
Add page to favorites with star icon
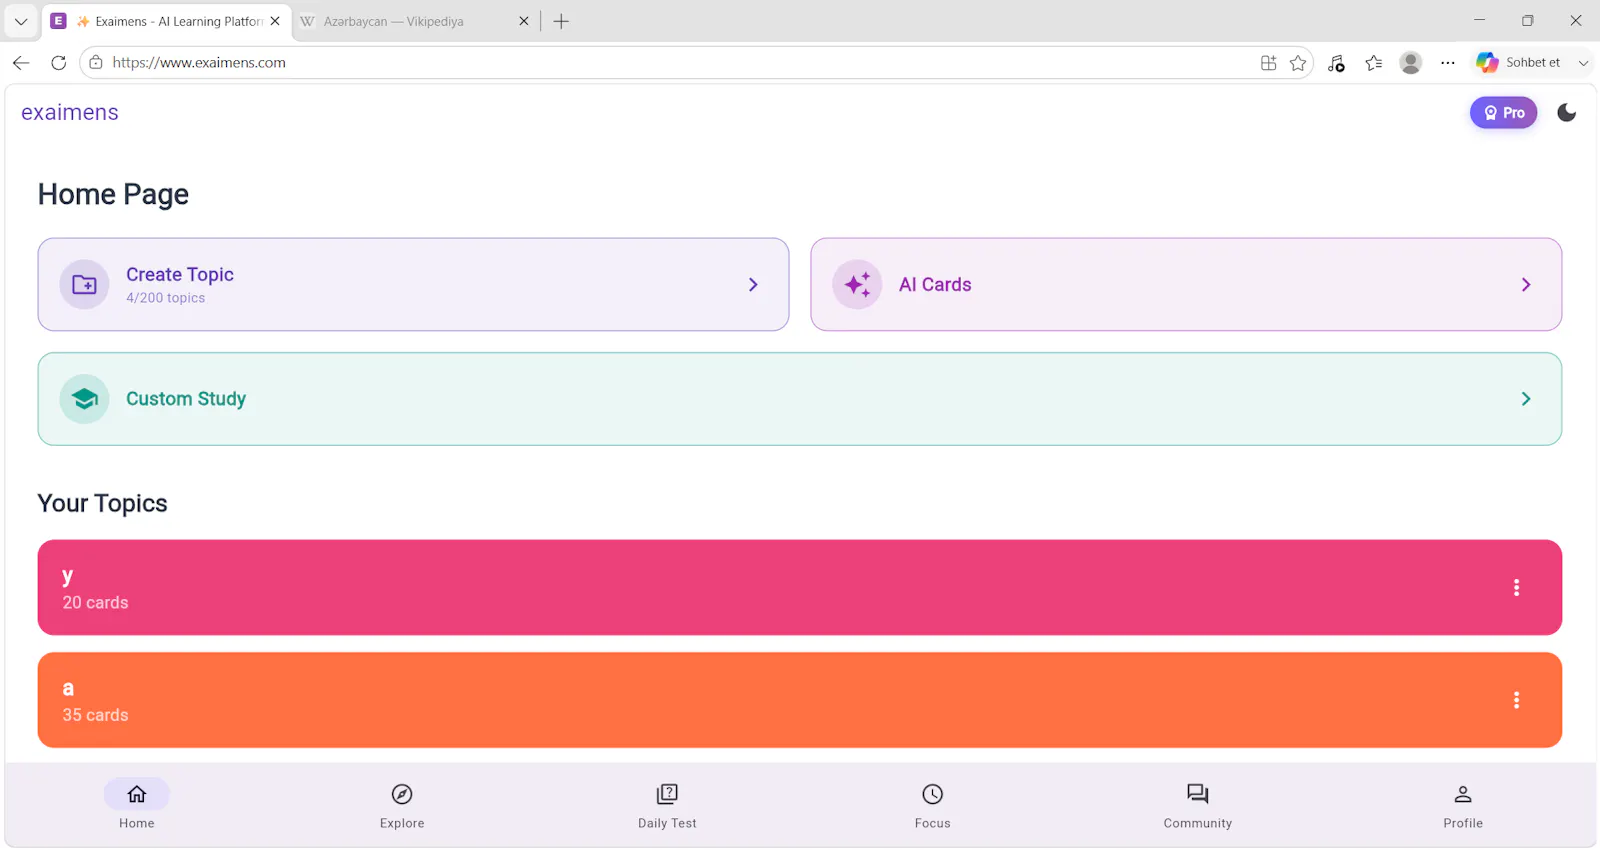pos(1298,63)
